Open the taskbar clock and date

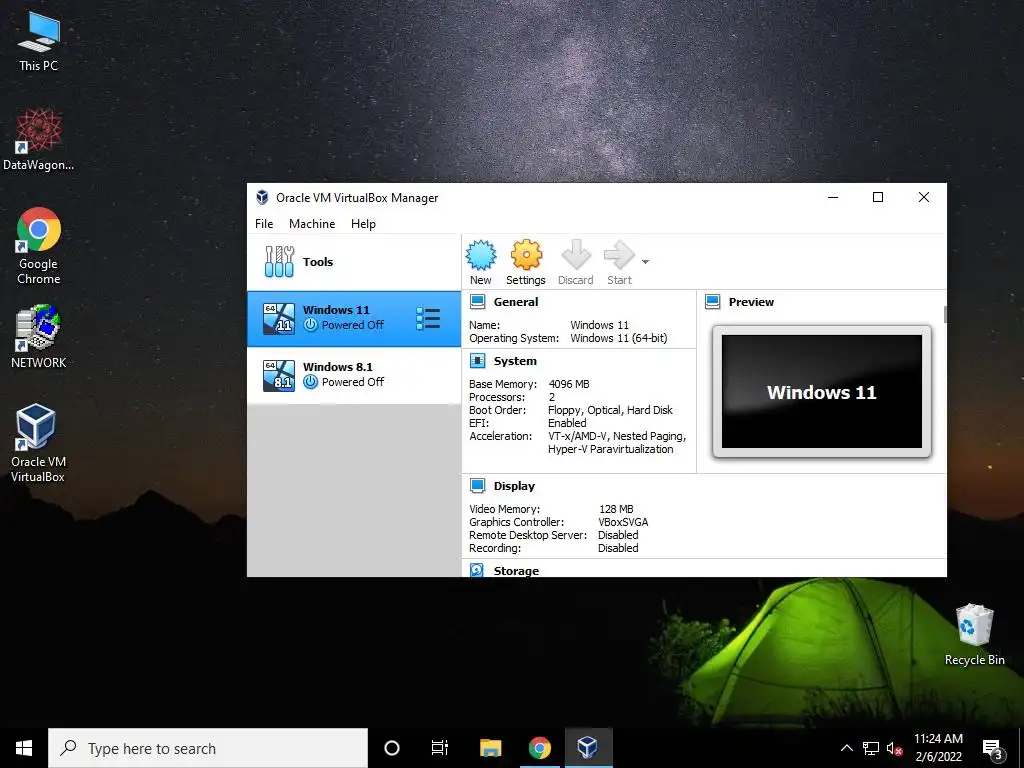[x=938, y=748]
